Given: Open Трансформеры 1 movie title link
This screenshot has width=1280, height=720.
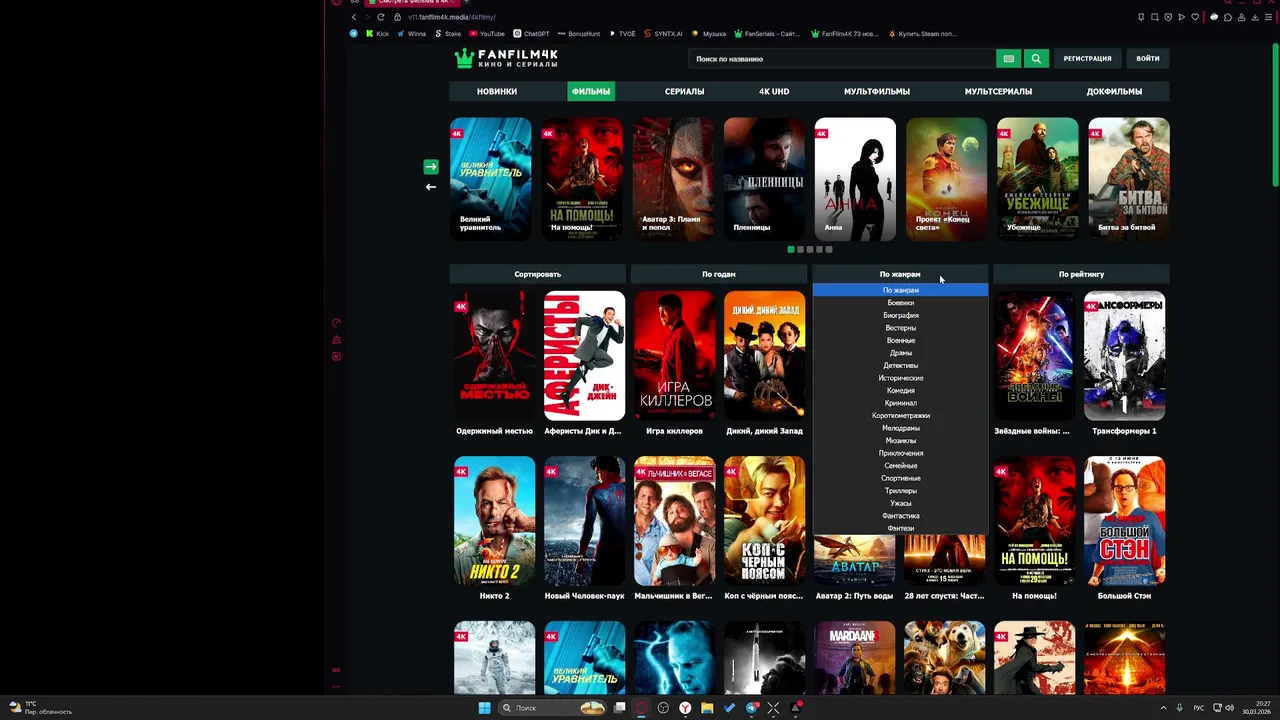Looking at the screenshot, I should pos(1124,431).
